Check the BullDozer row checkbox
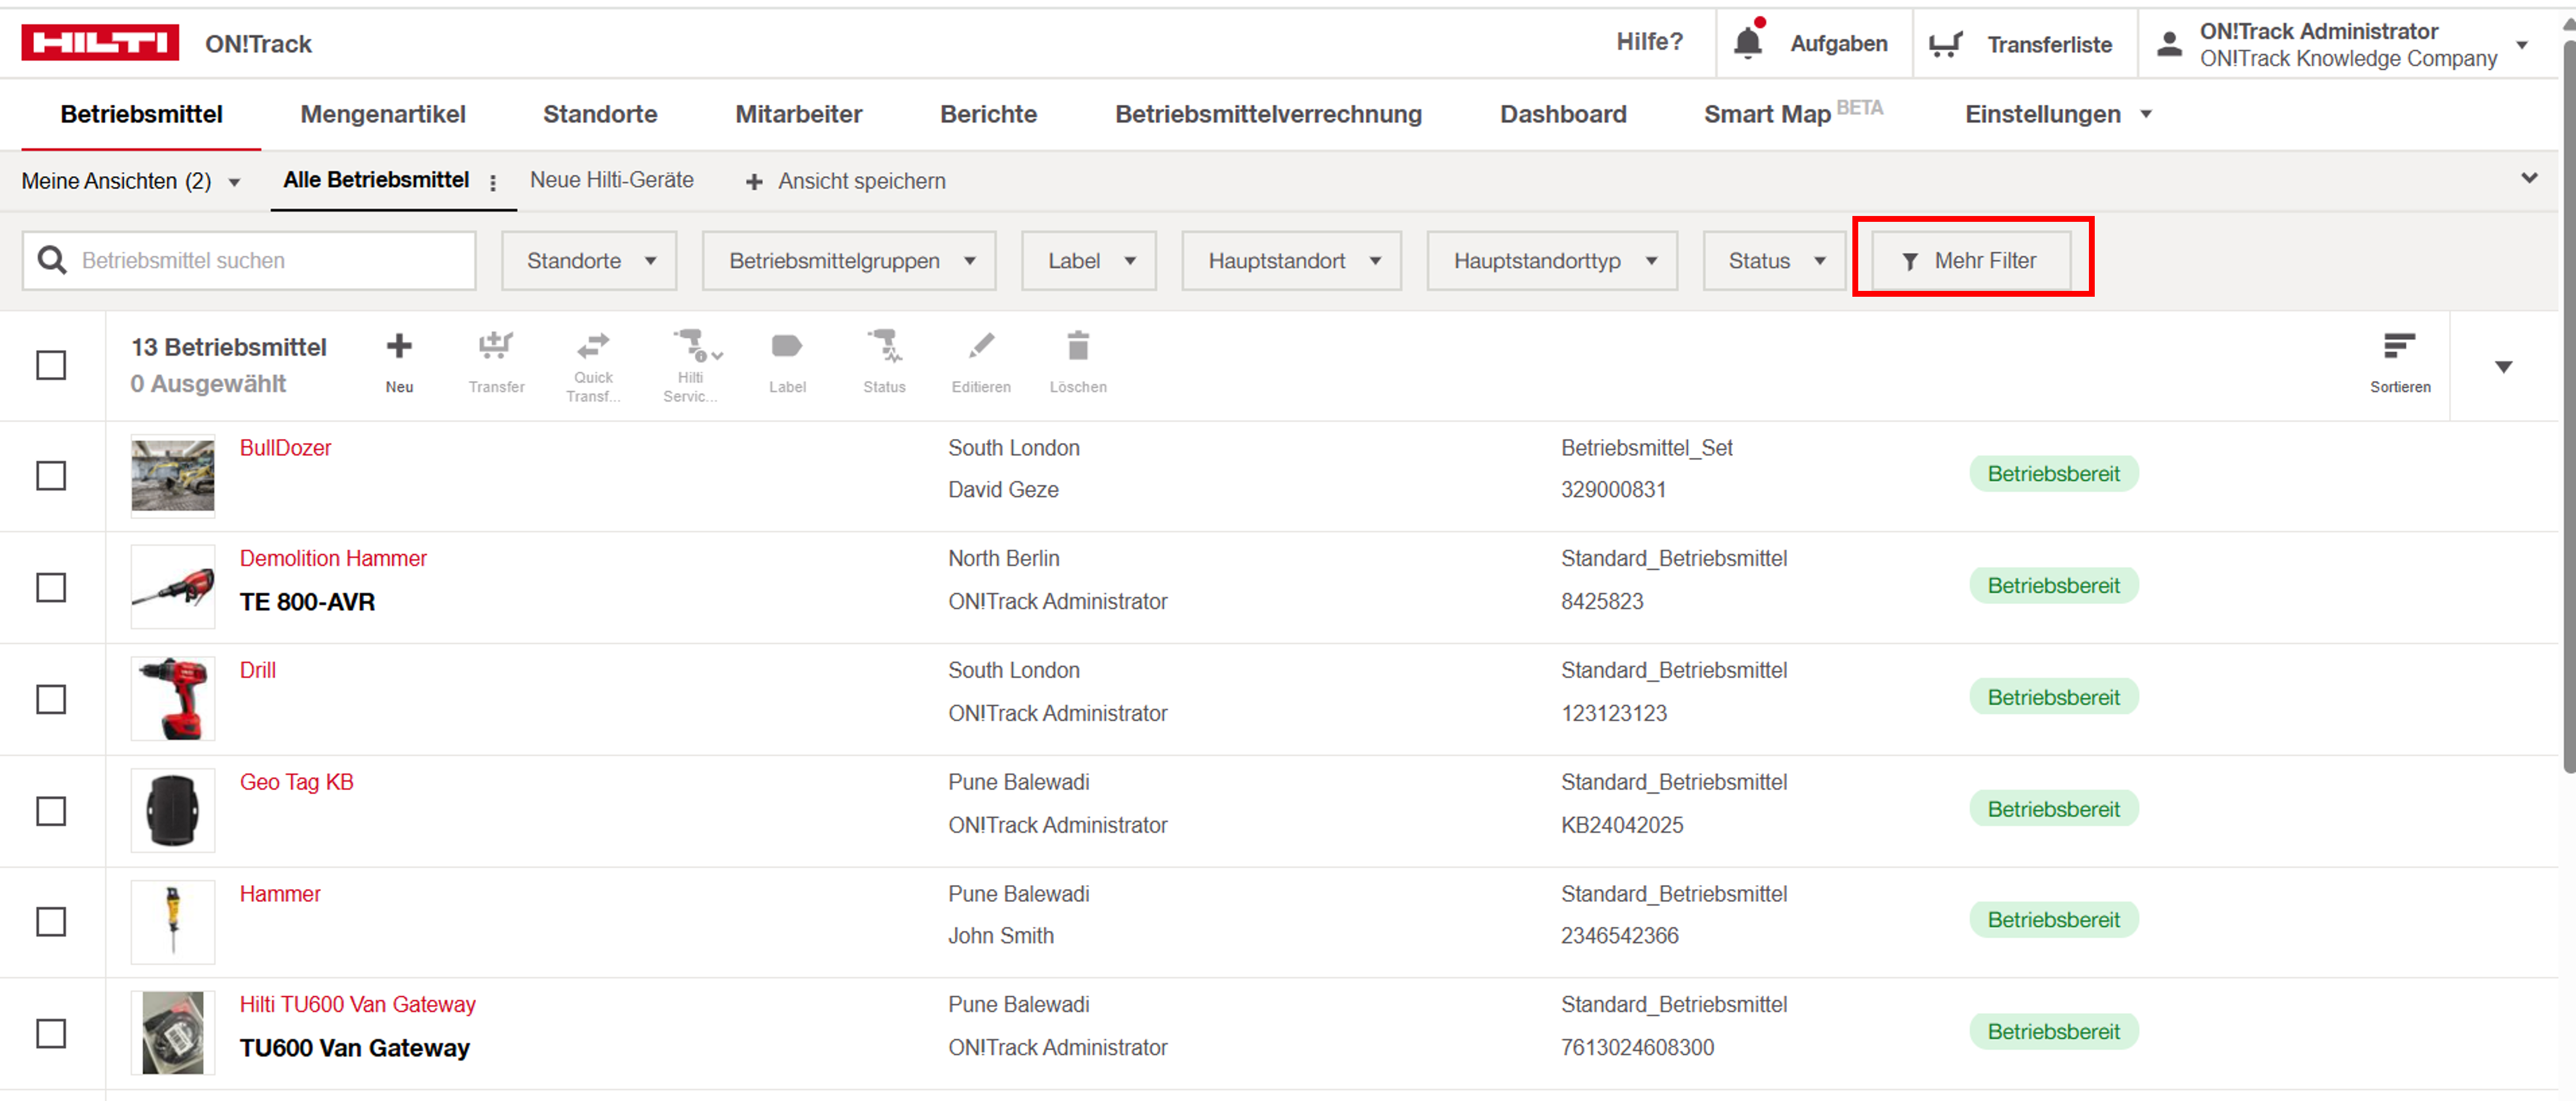This screenshot has height=1101, width=2576. (x=51, y=475)
